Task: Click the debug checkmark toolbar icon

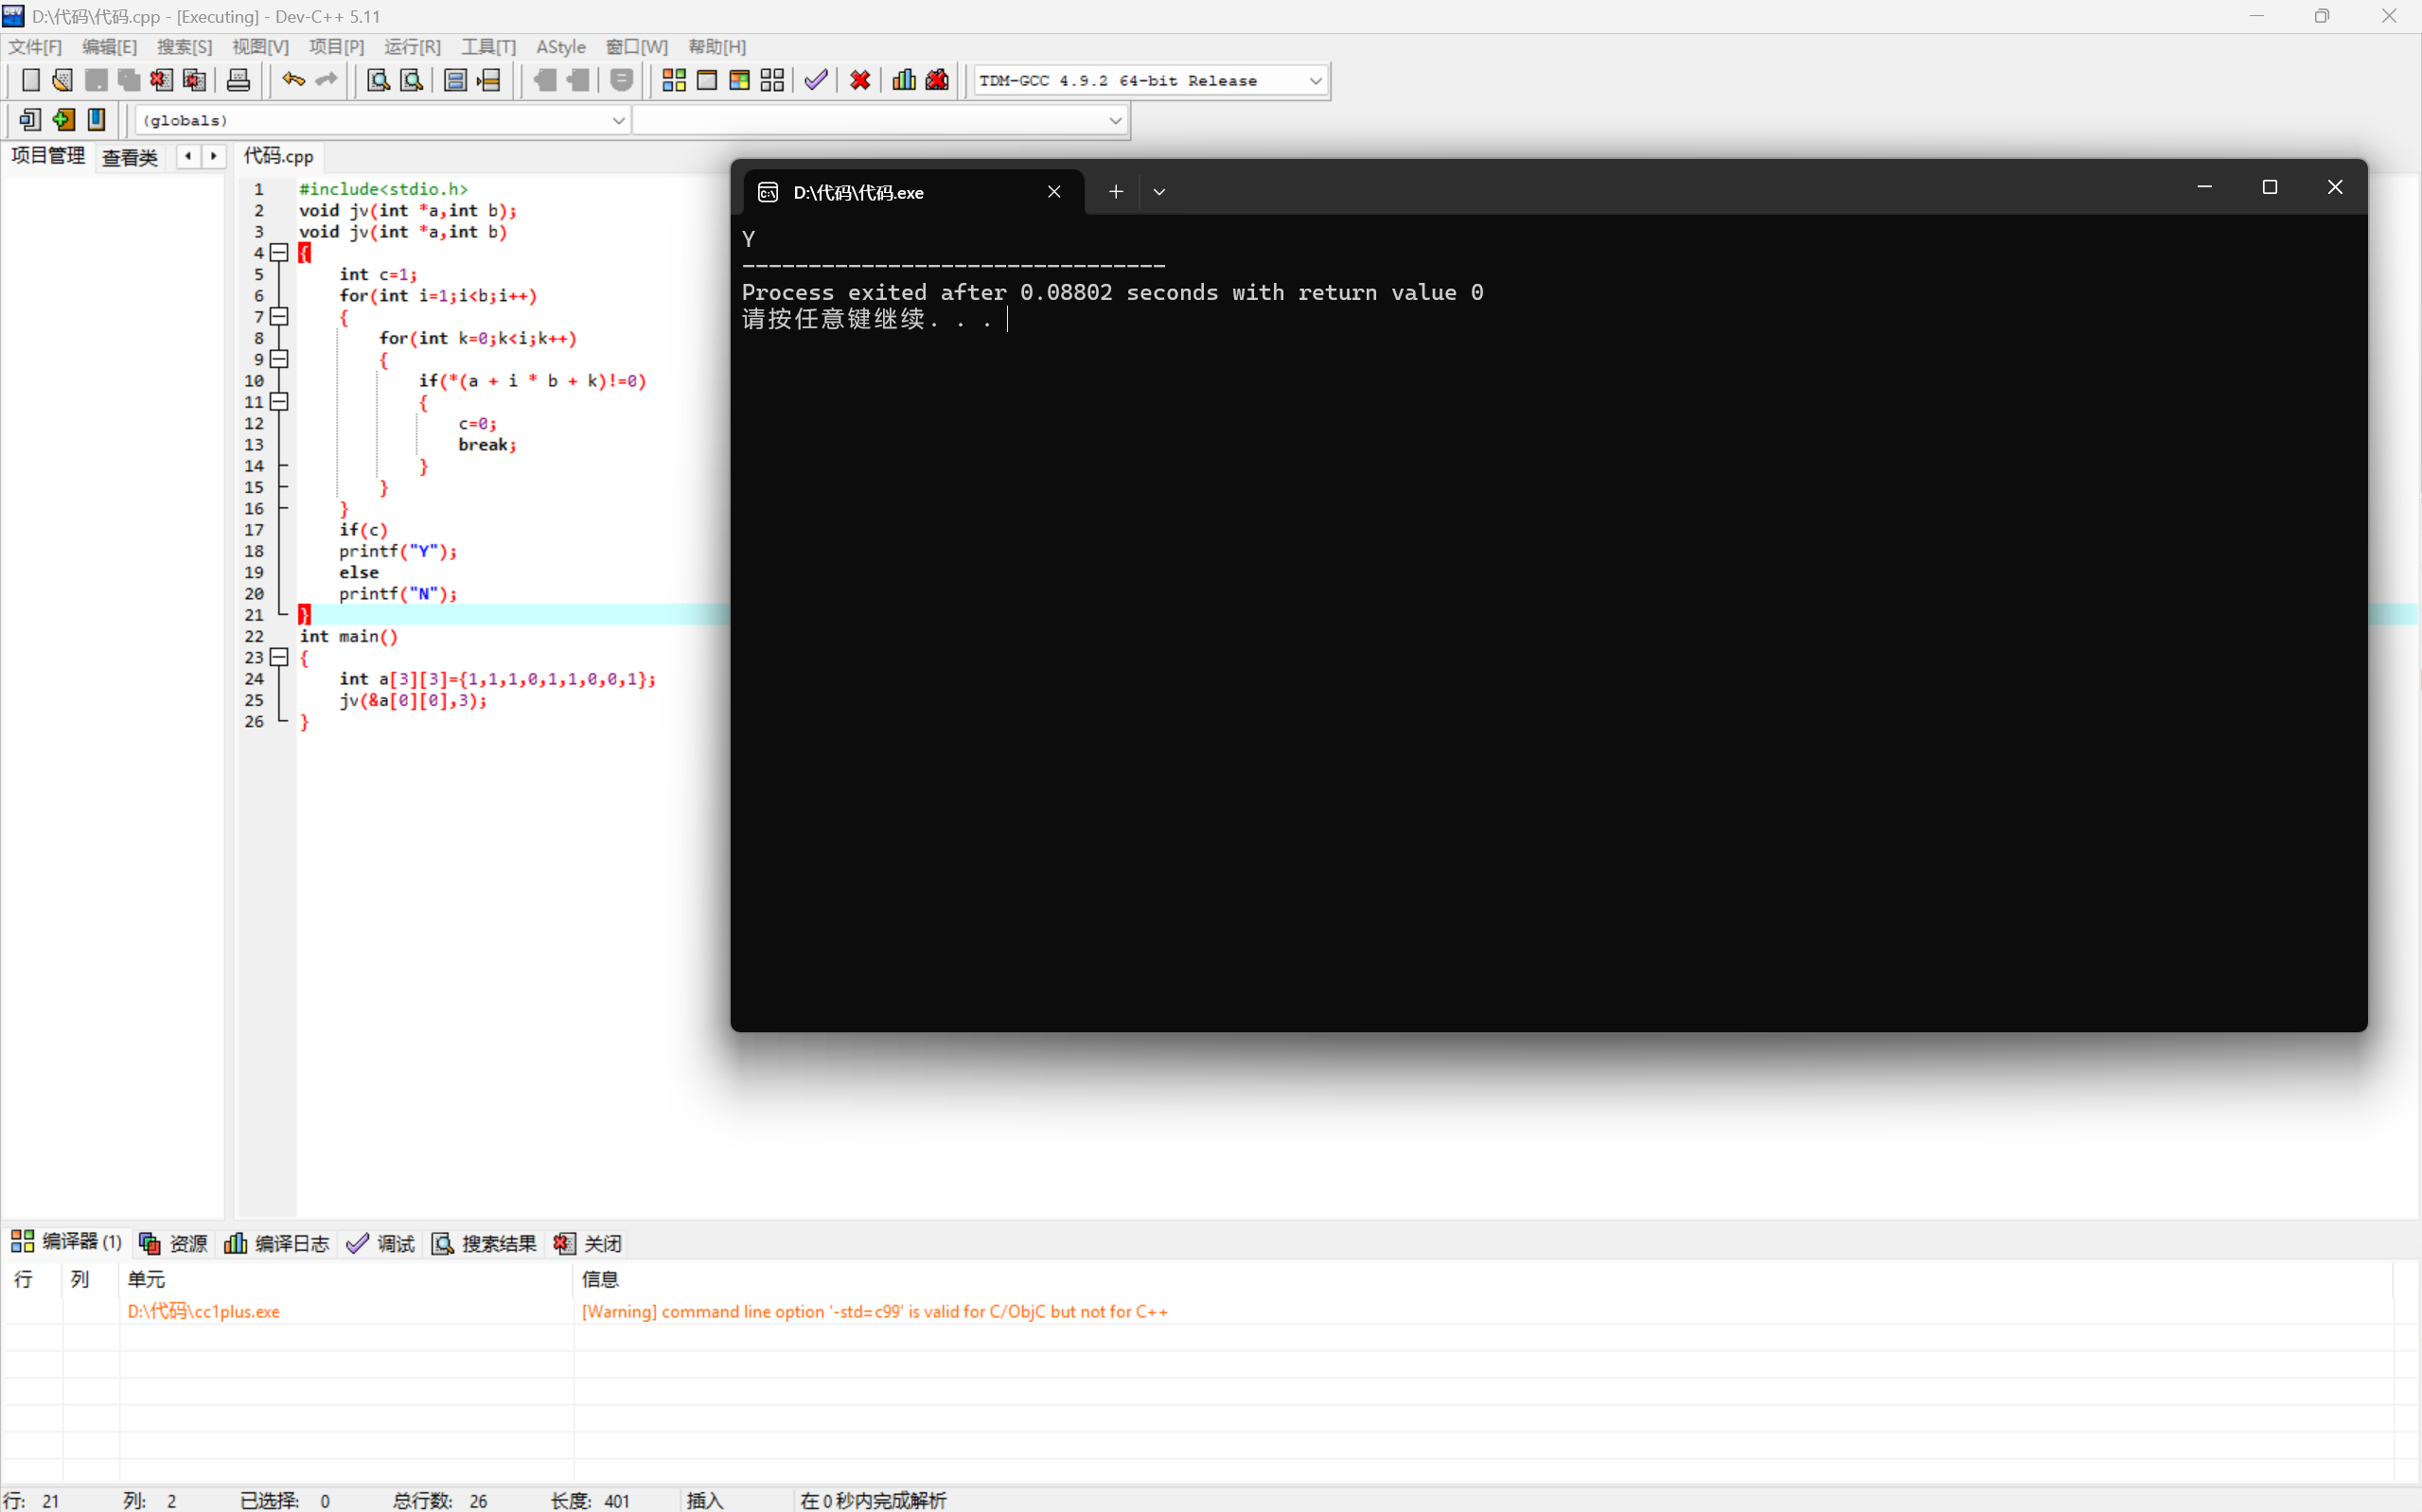Action: click(816, 80)
